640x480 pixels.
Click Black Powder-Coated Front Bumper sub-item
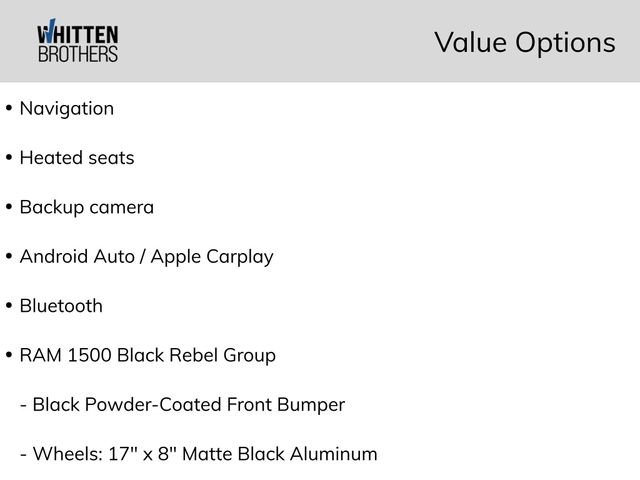(189, 405)
